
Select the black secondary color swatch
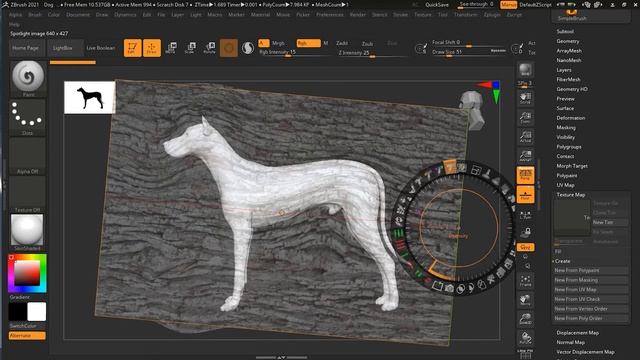click(x=18, y=312)
